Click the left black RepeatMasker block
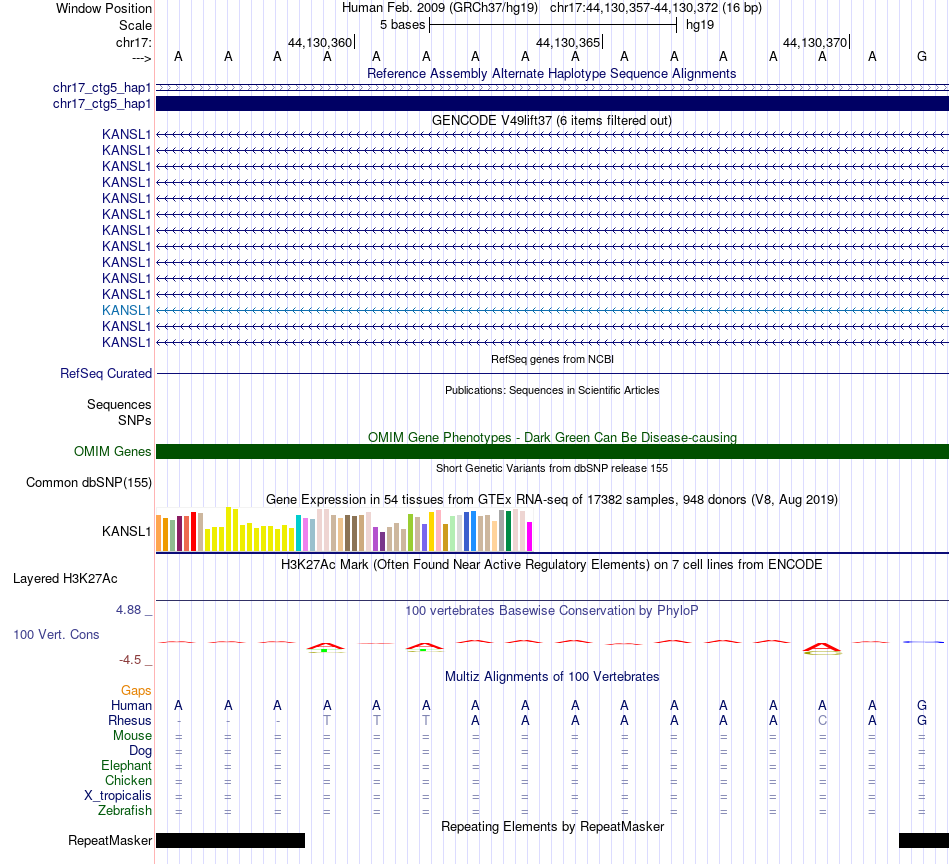Image resolution: width=950 pixels, height=864 pixels. click(x=230, y=840)
